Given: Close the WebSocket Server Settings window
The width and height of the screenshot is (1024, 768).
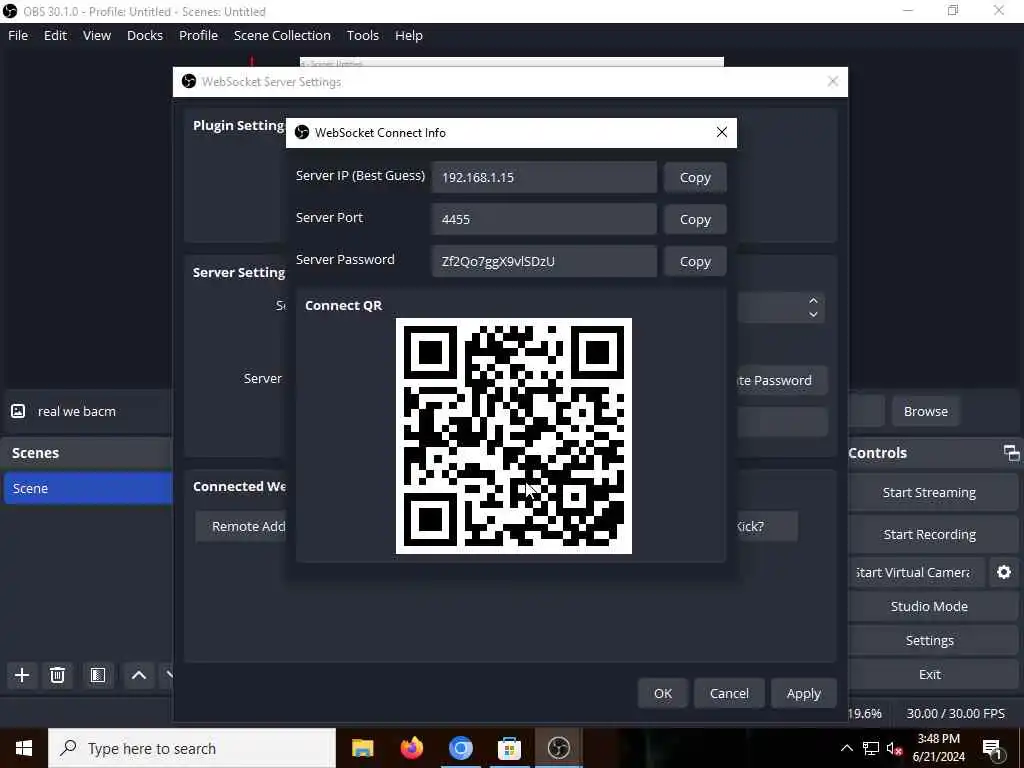Looking at the screenshot, I should coord(833,82).
